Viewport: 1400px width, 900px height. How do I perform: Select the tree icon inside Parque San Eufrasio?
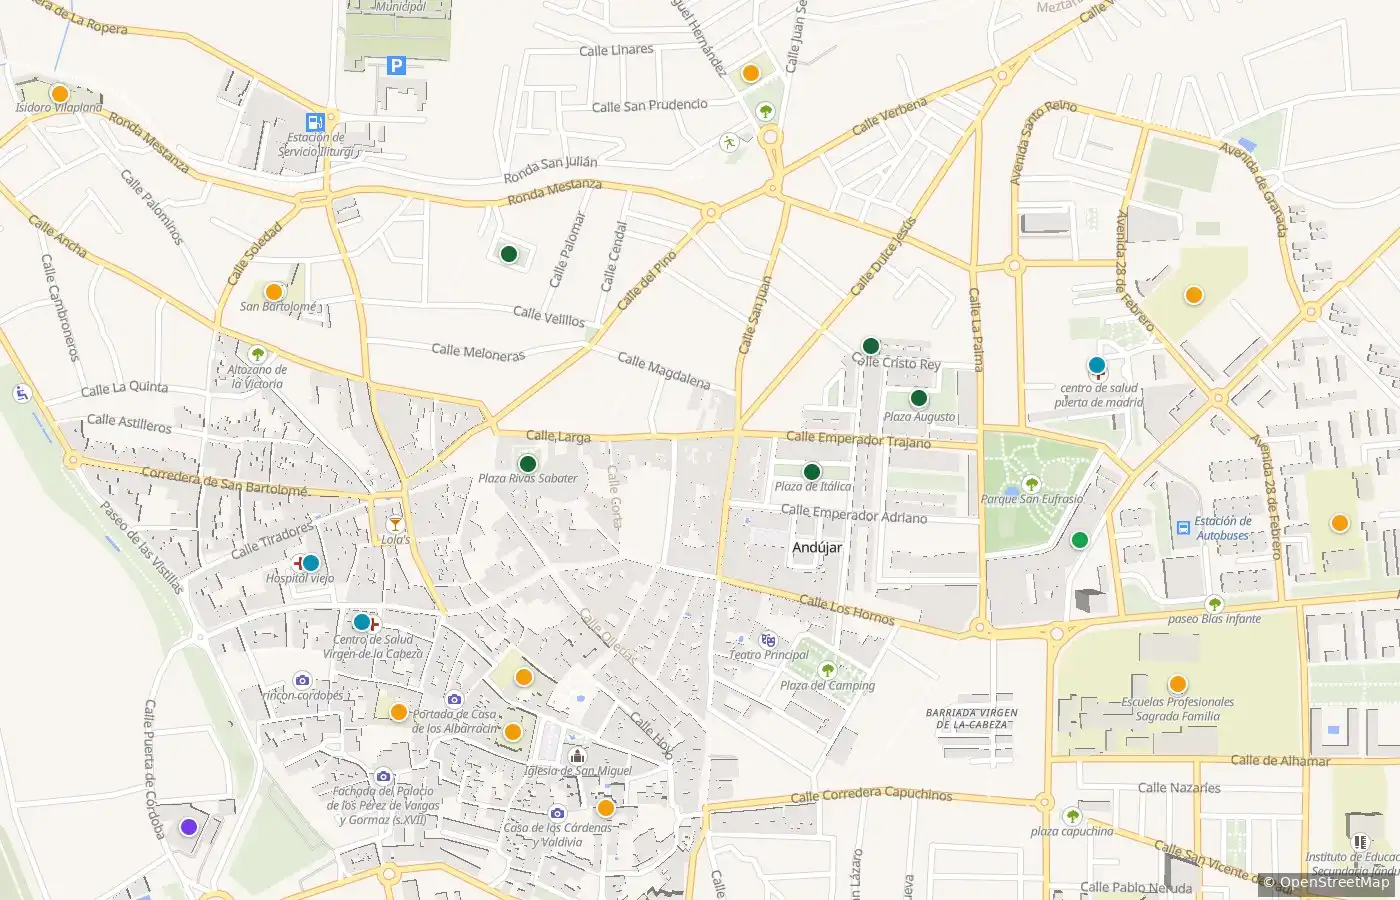(1031, 484)
